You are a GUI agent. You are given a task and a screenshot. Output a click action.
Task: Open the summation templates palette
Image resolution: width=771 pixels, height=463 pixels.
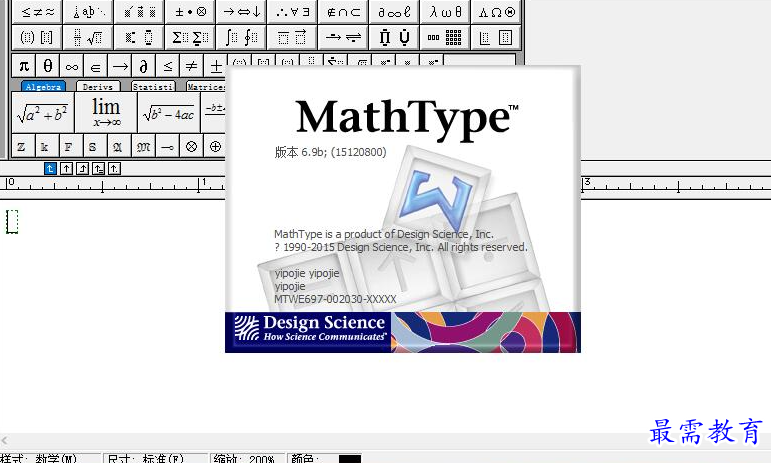coord(190,37)
